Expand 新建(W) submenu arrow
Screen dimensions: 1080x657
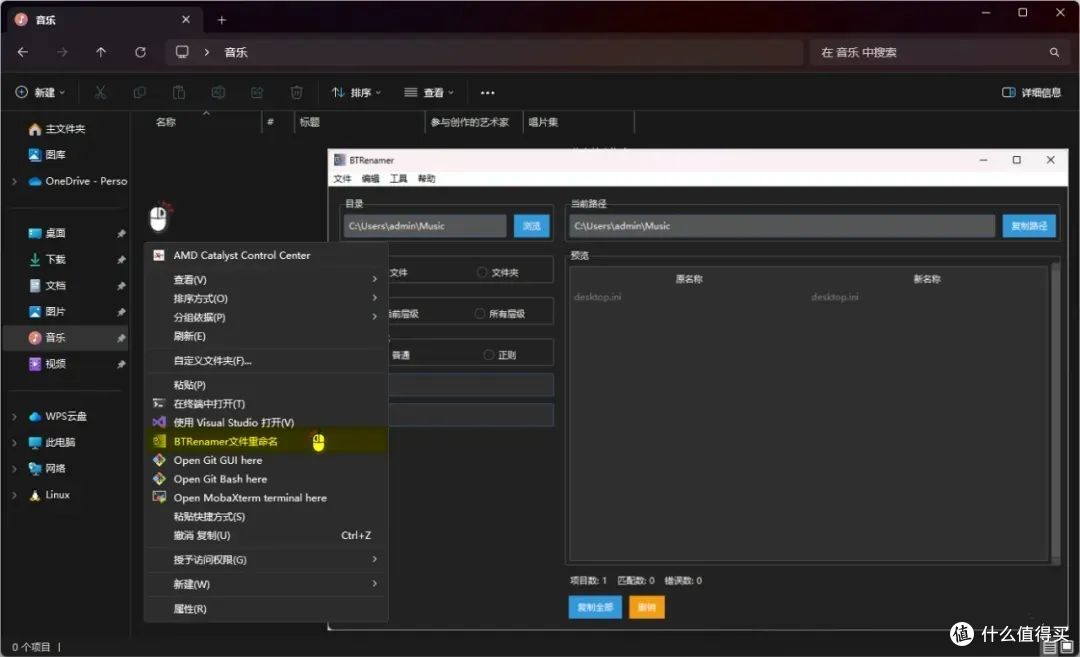(x=375, y=584)
